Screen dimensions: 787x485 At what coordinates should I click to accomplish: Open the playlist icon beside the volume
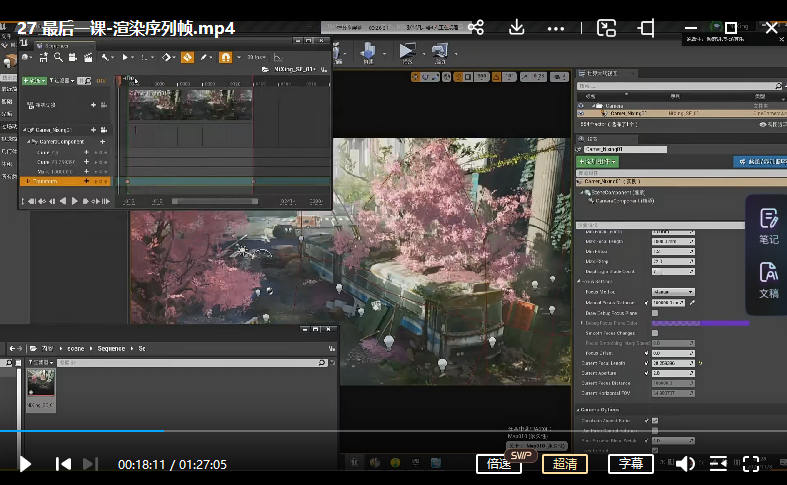tap(718, 463)
